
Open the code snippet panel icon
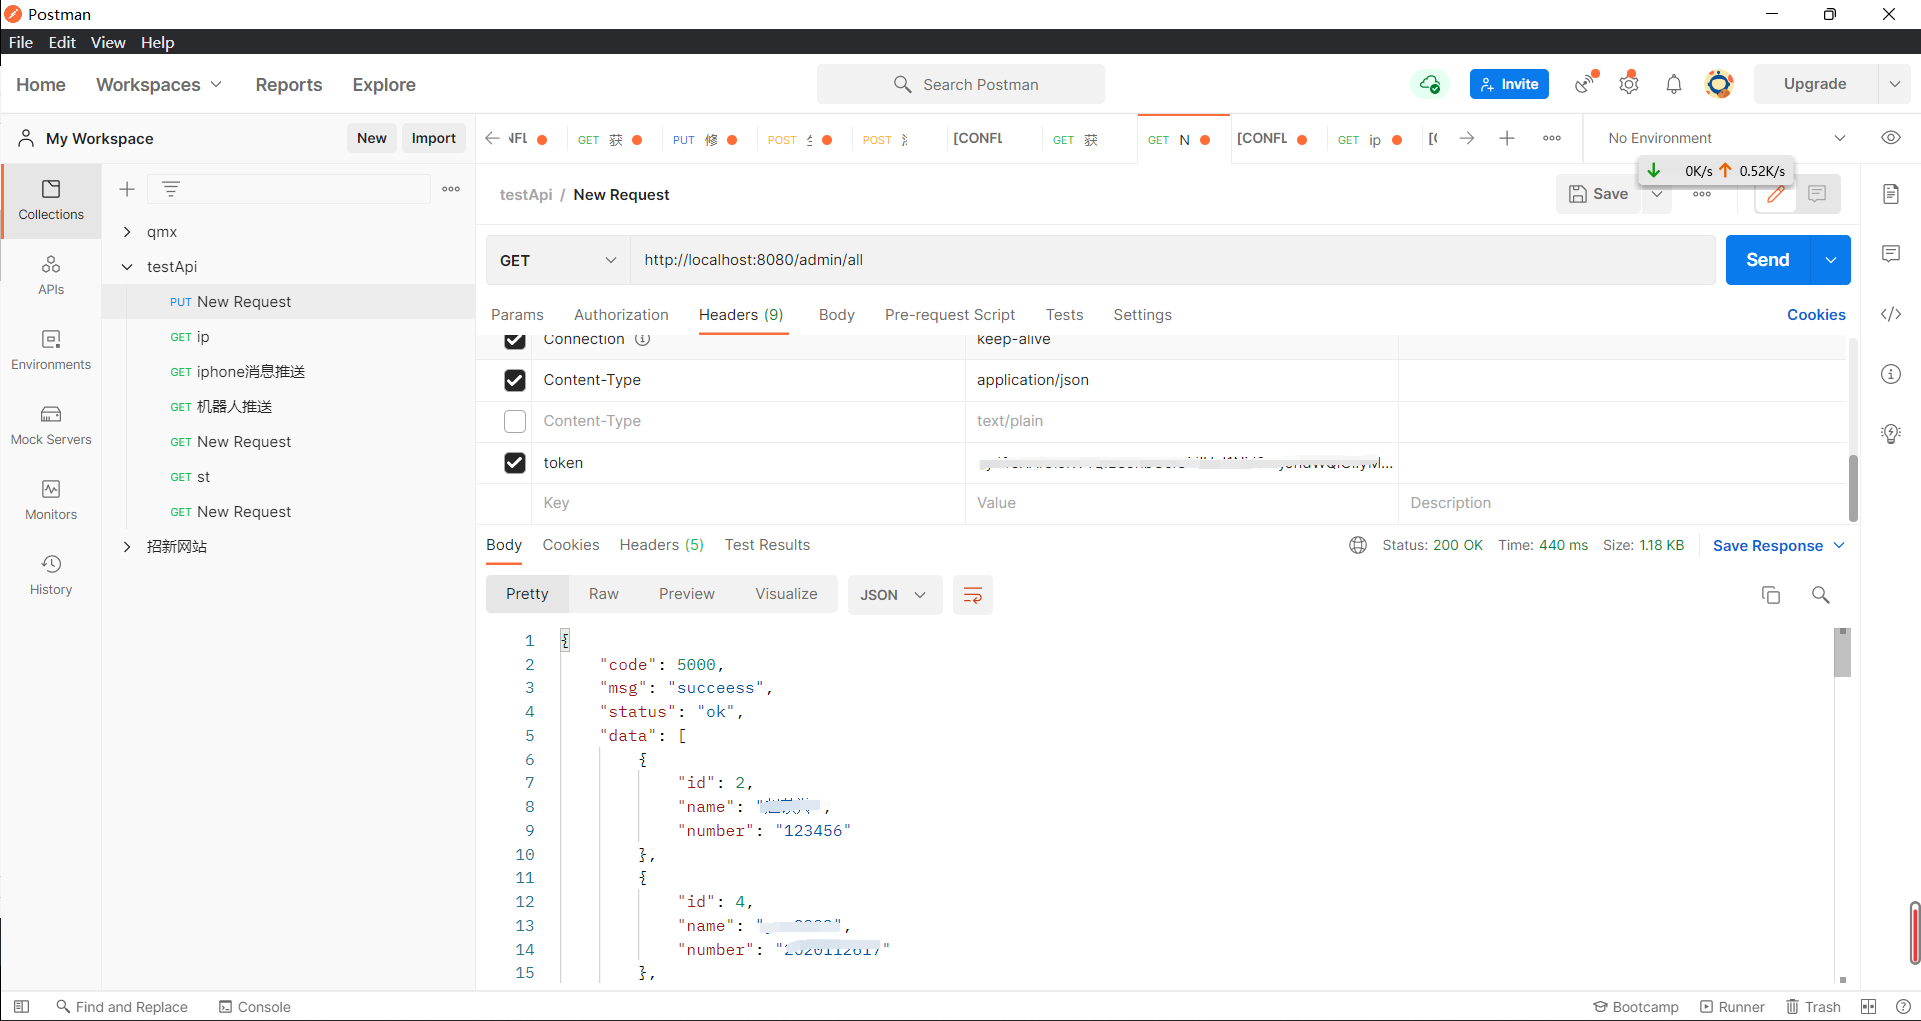(1890, 314)
